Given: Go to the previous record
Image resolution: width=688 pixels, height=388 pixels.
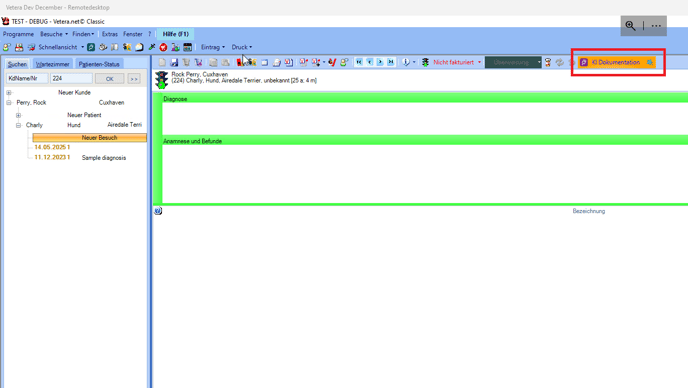Looking at the screenshot, I should 369,62.
